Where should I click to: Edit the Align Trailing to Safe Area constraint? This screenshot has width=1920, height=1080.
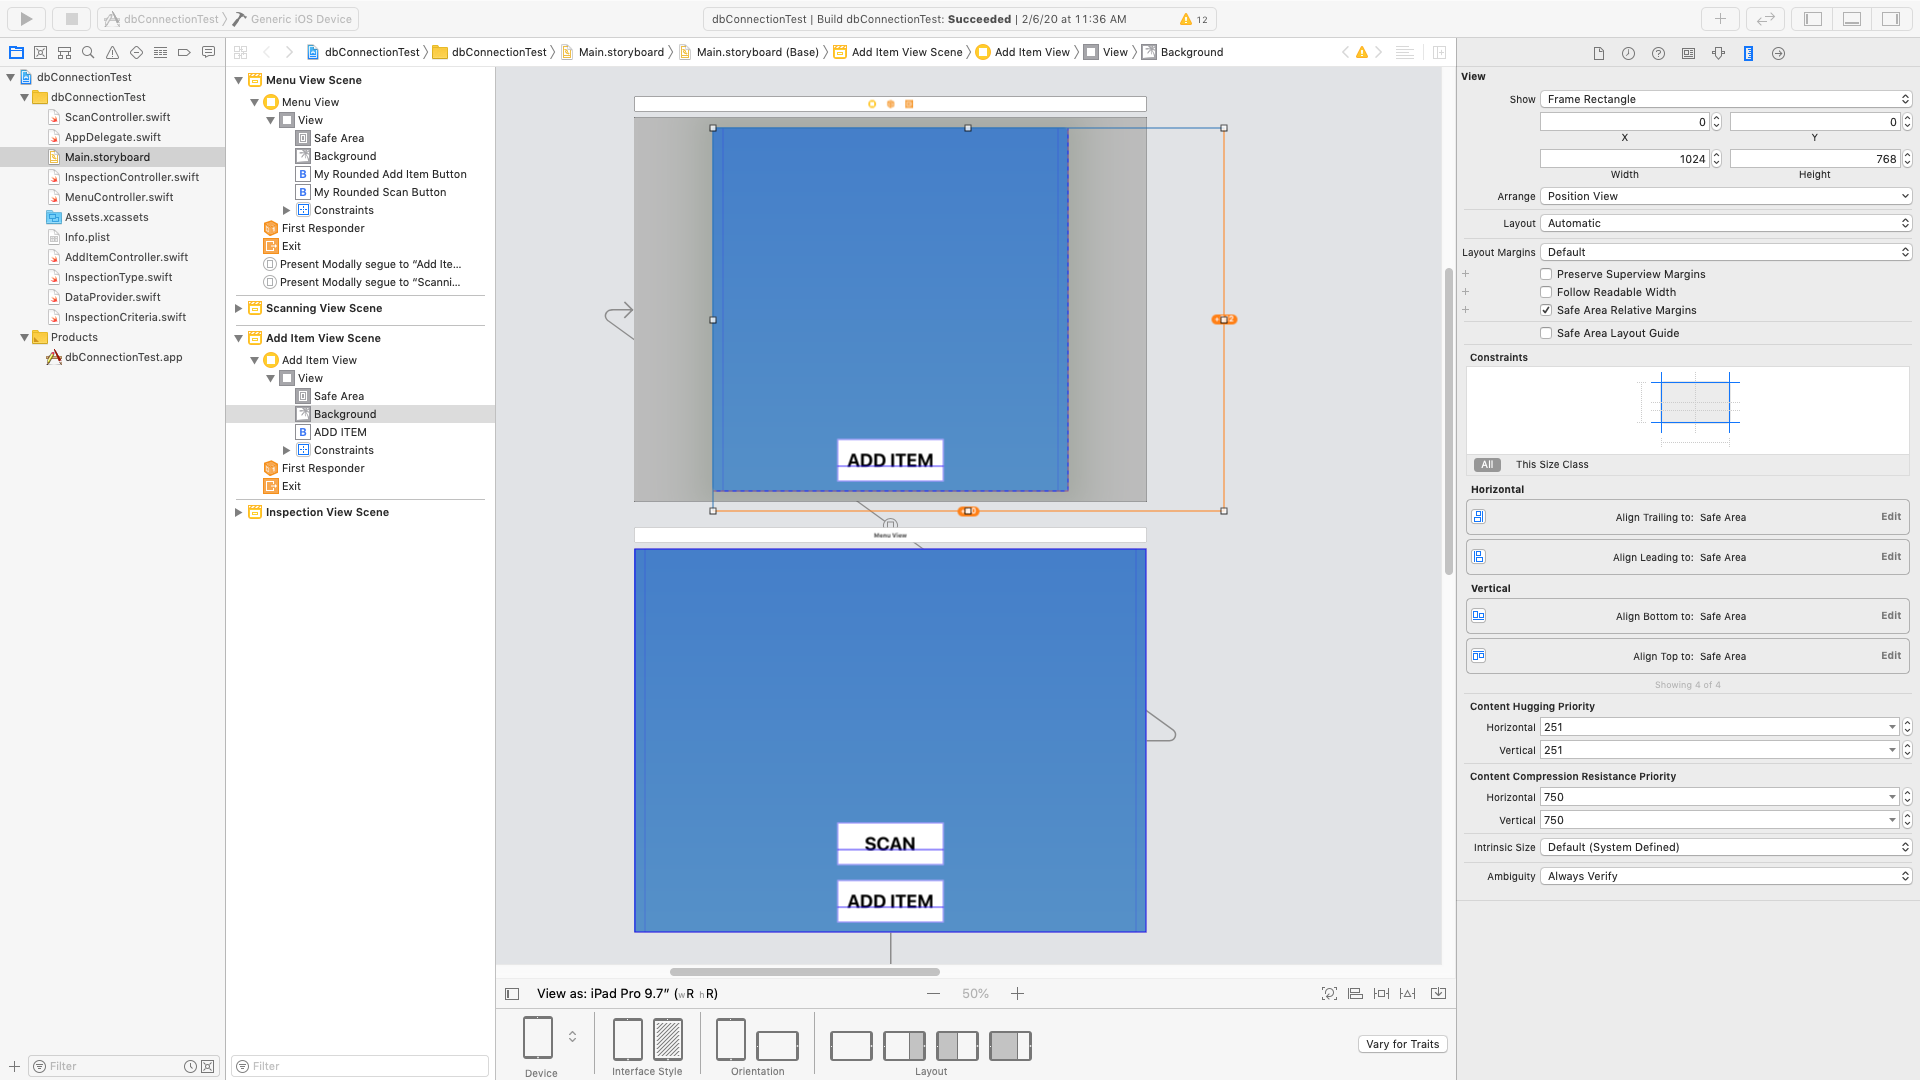pyautogui.click(x=1890, y=517)
